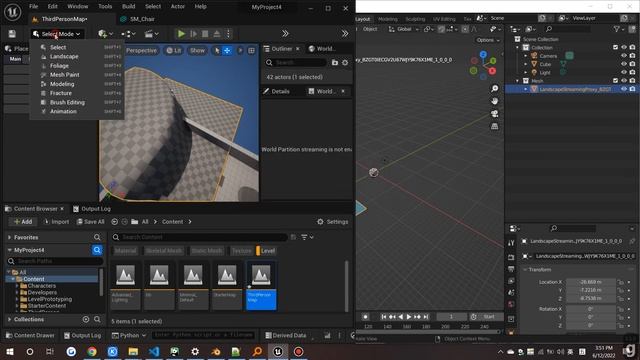
Task: Expand the Collections section
Action: pyautogui.click(x=10, y=319)
